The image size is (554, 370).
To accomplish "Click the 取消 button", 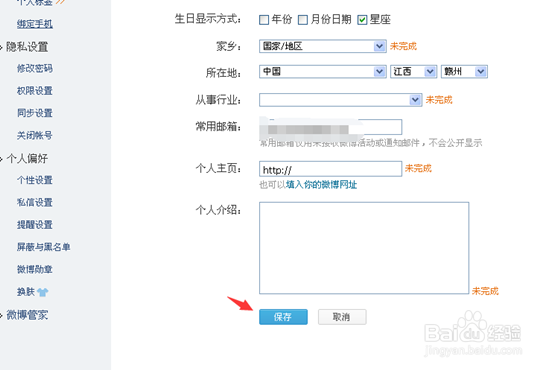I will pyautogui.click(x=342, y=317).
